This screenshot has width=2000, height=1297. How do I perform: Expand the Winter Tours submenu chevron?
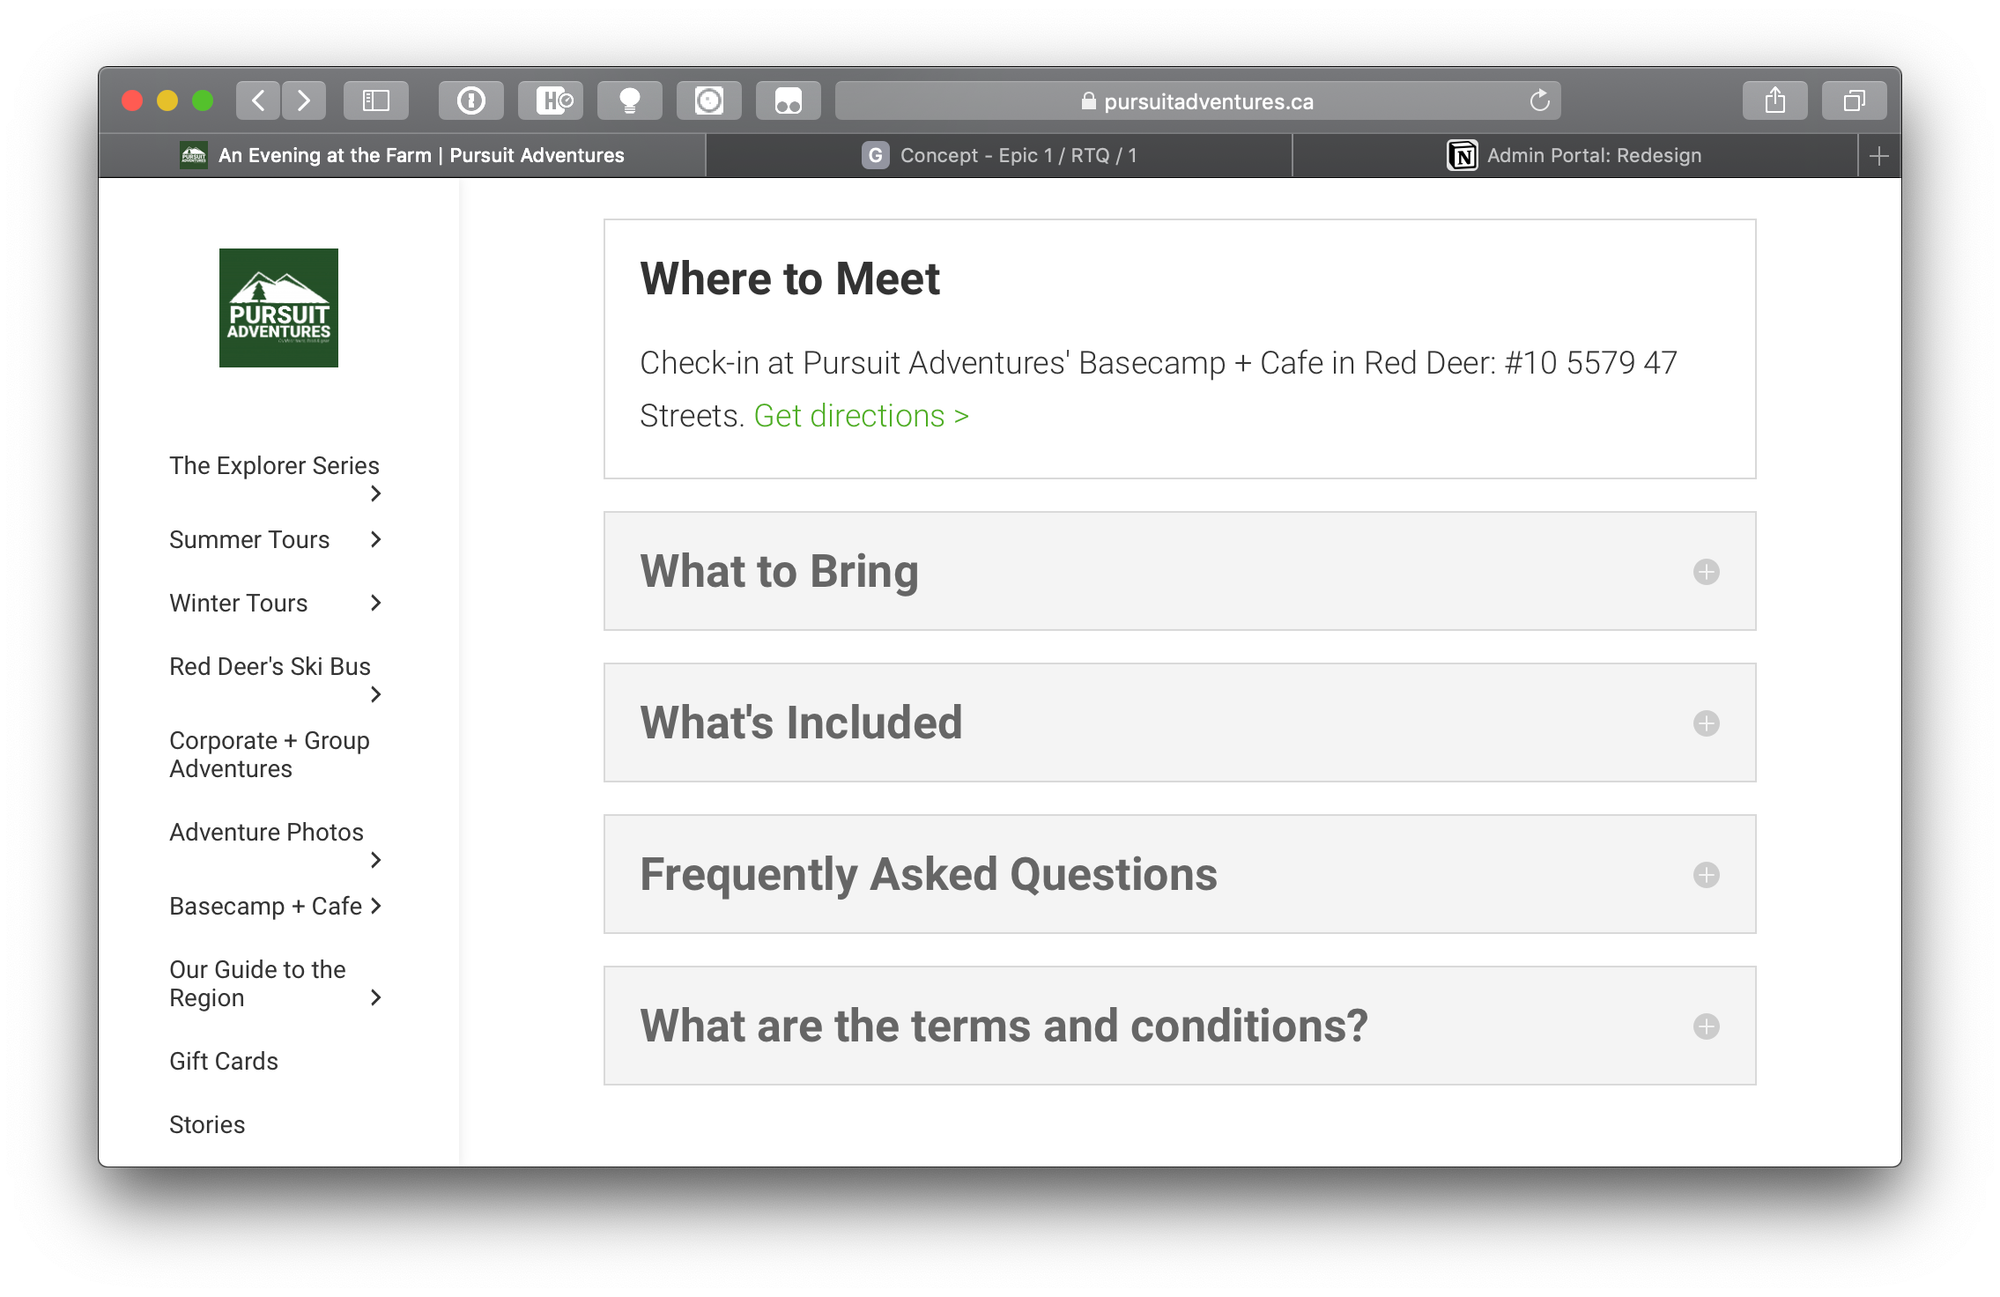click(376, 603)
